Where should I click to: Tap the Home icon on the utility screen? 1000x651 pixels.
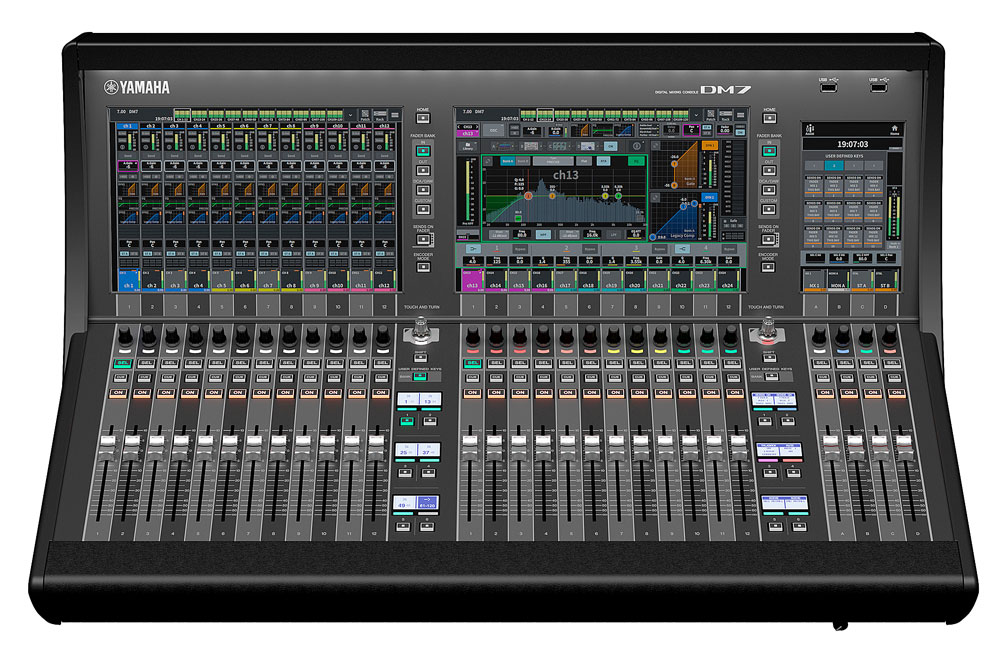[x=895, y=129]
